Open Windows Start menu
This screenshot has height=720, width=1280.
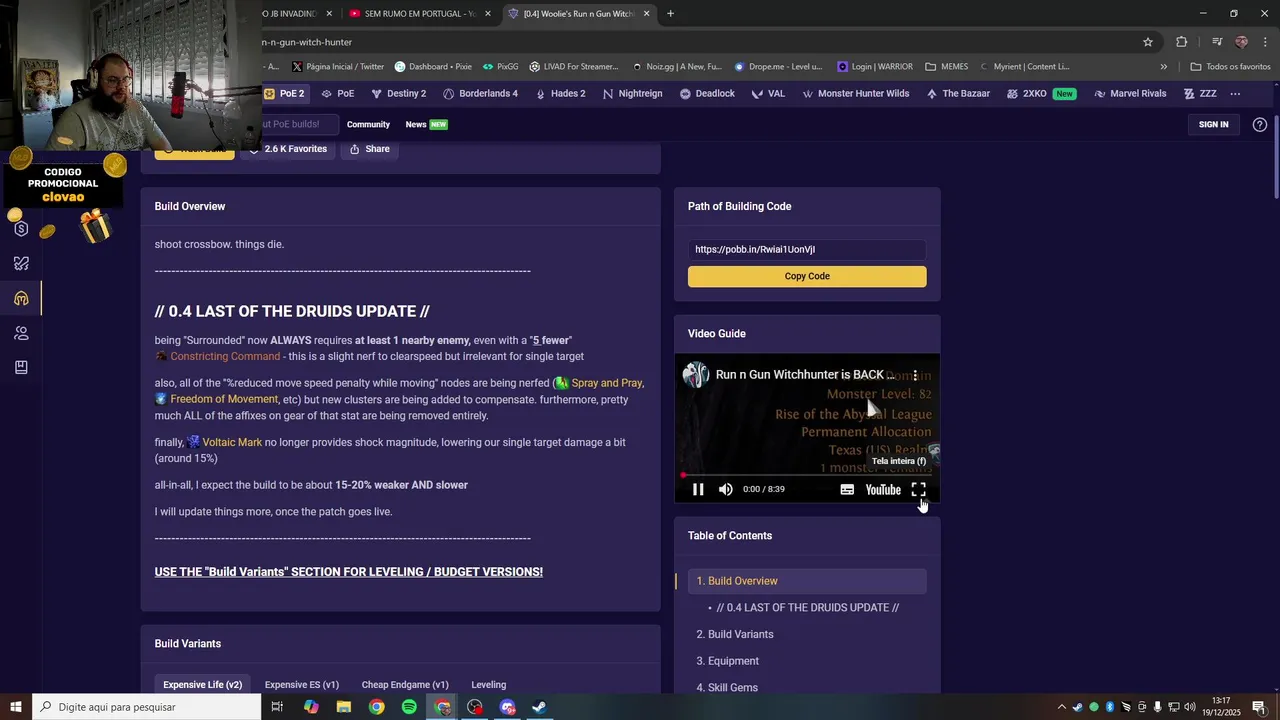(x=16, y=707)
